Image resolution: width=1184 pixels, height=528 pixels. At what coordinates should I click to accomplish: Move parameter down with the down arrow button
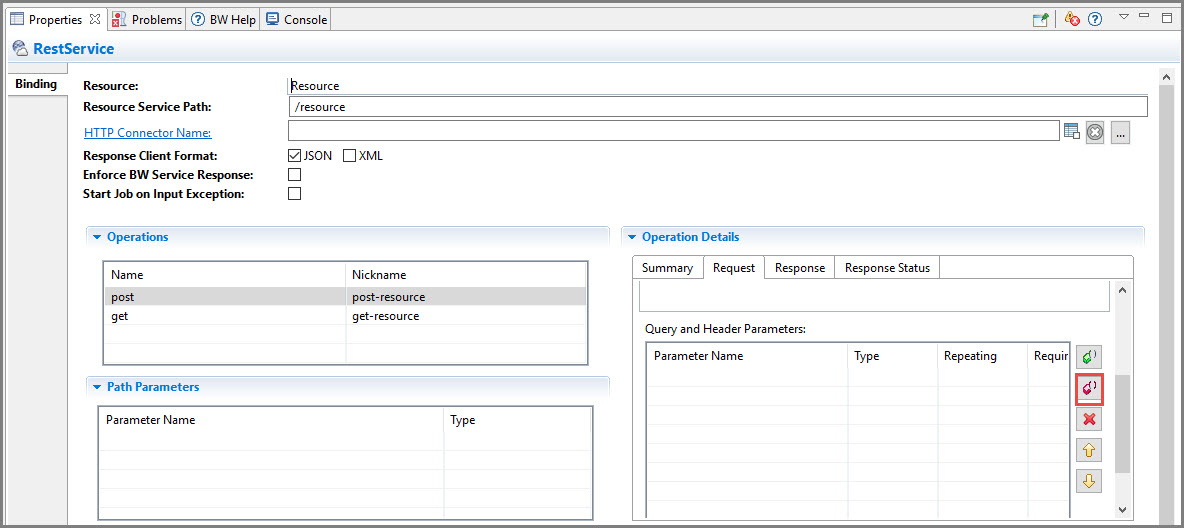[1089, 481]
